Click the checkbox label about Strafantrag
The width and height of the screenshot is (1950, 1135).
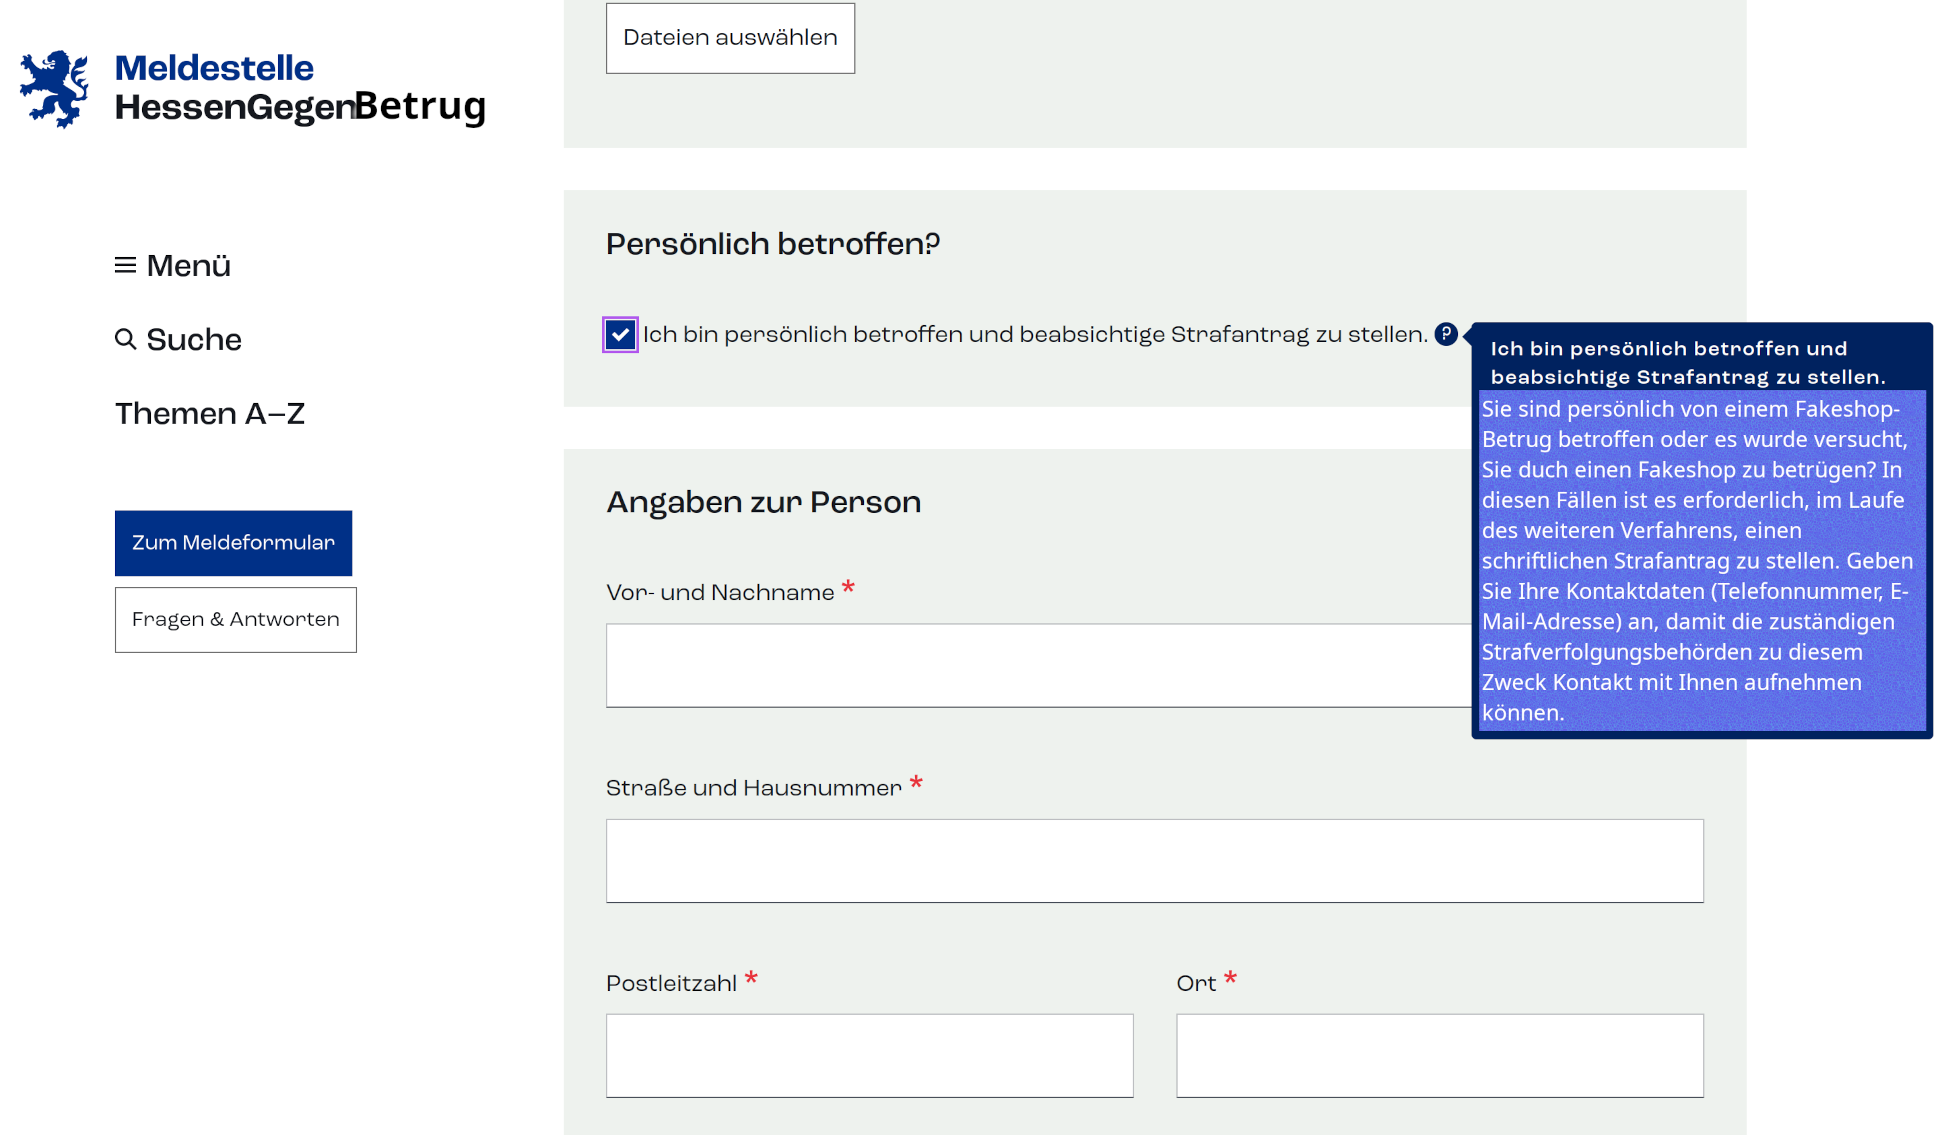(x=1034, y=335)
